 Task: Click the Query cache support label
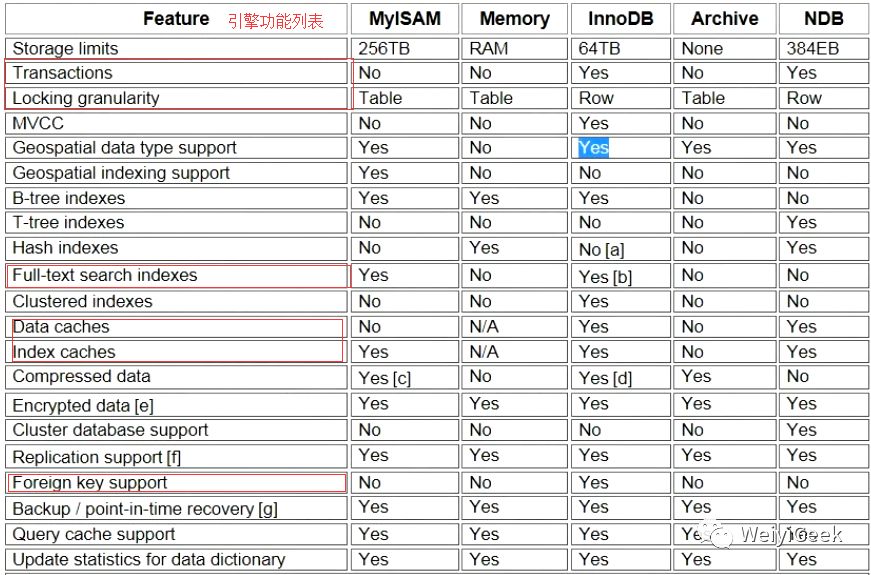click(x=94, y=534)
